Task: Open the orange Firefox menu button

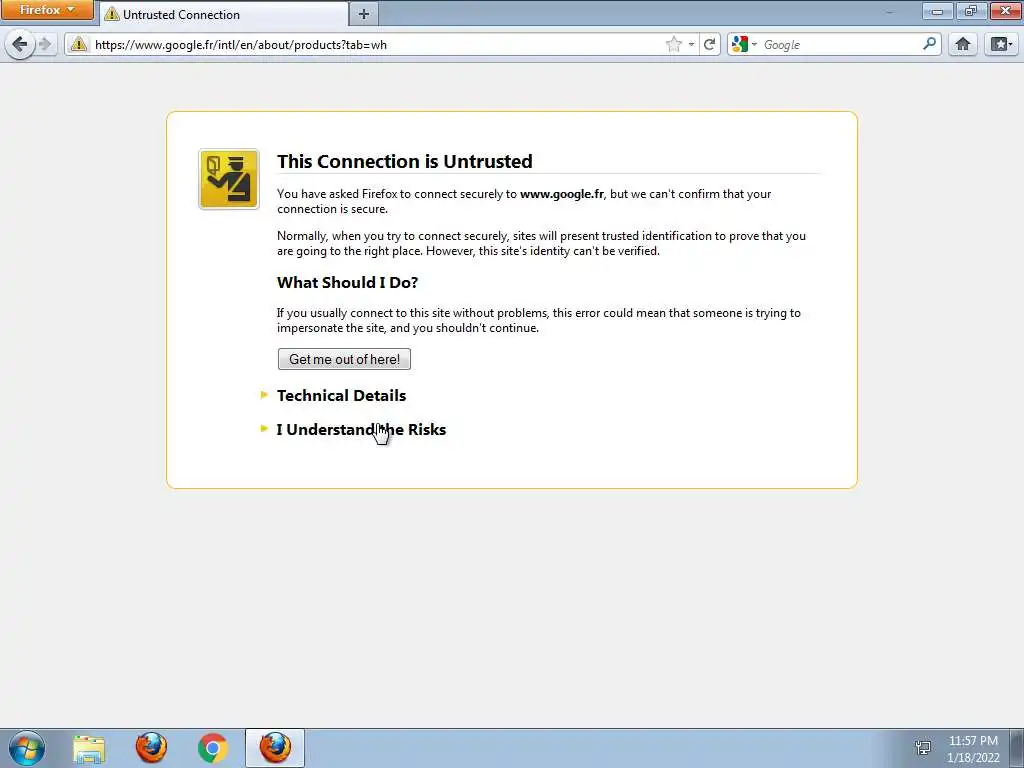Action: (x=47, y=10)
